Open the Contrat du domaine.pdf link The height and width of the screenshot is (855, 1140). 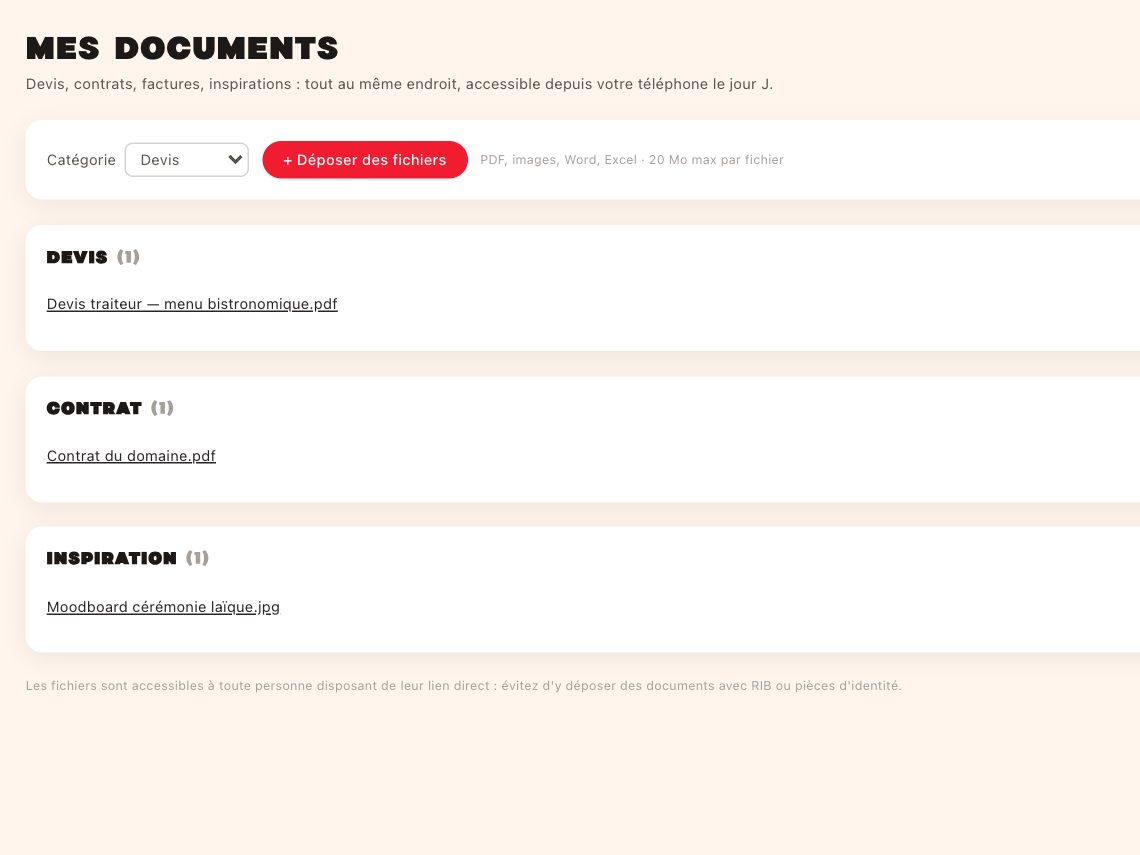(131, 456)
